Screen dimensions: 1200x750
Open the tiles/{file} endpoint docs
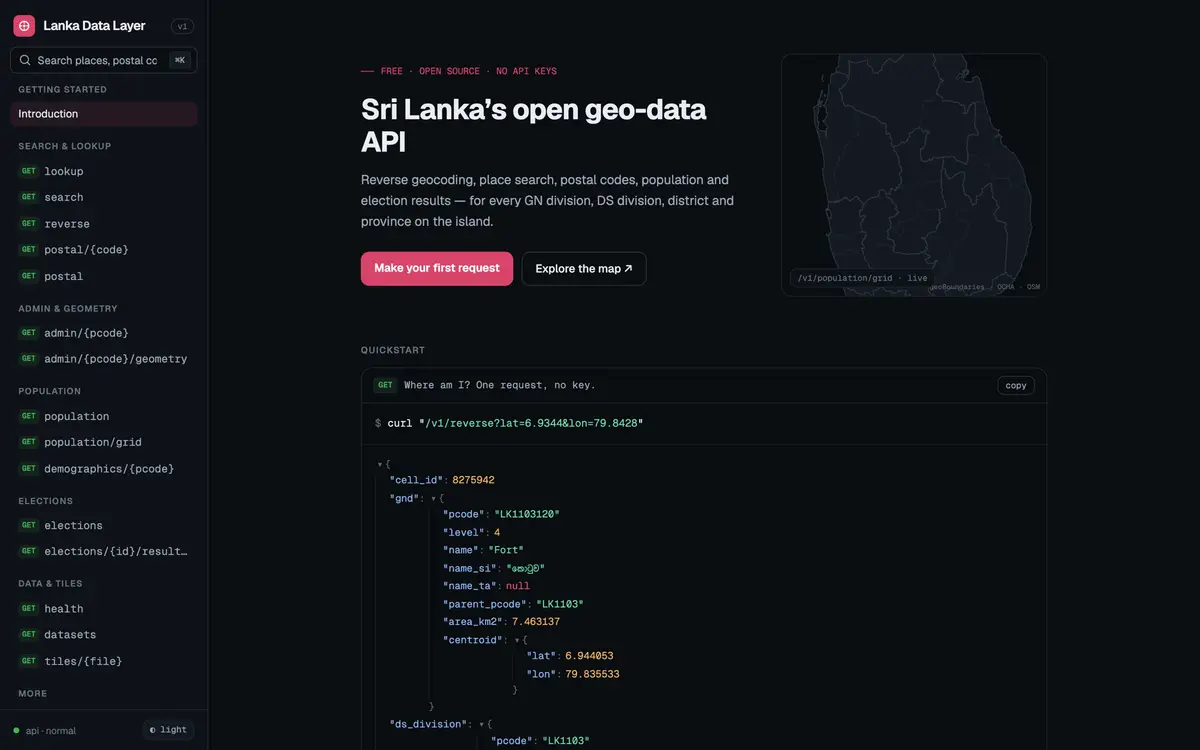click(x=104, y=661)
